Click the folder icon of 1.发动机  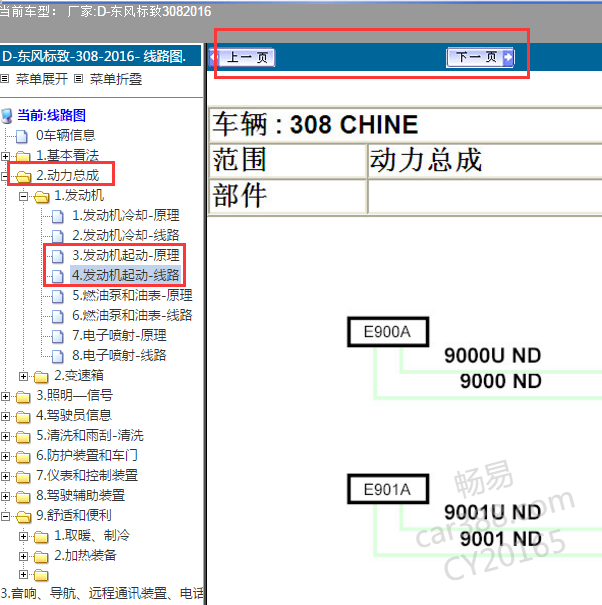41,197
